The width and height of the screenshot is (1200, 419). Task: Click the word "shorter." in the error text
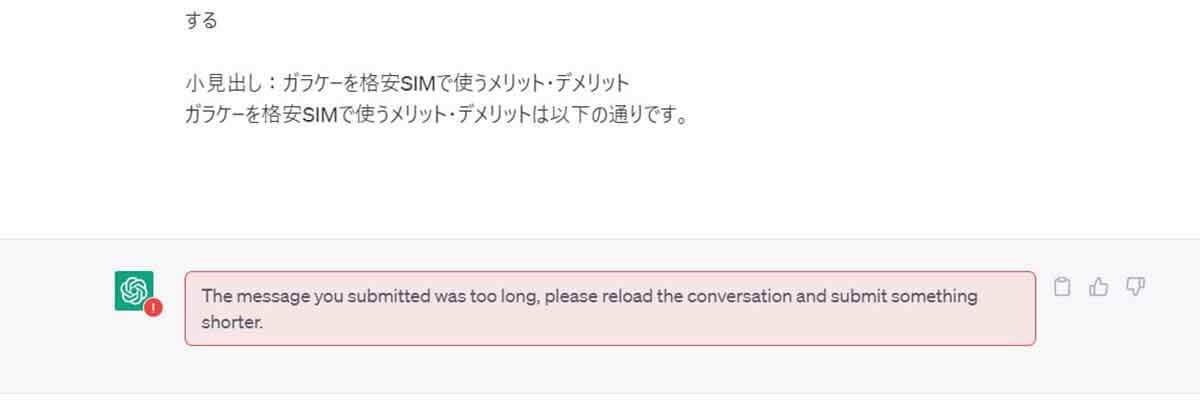[x=233, y=322]
